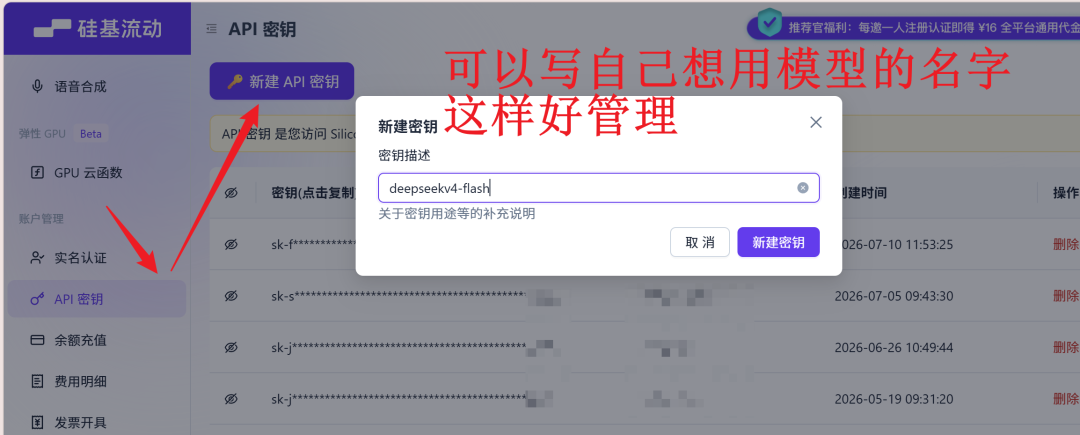Image resolution: width=1080 pixels, height=435 pixels.
Task: Delete the key created 2026-07-10 11:53:25
Action: tap(1066, 244)
